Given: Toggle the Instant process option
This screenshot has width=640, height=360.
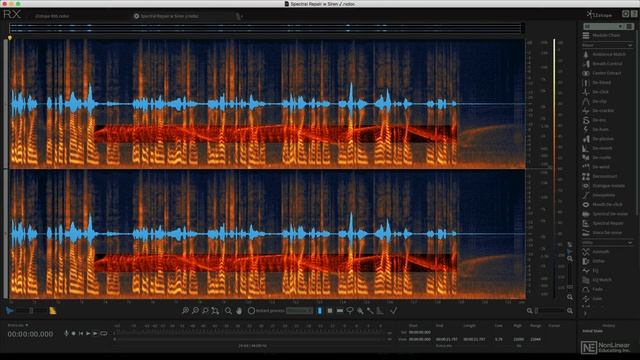Looking at the screenshot, I should coord(252,311).
